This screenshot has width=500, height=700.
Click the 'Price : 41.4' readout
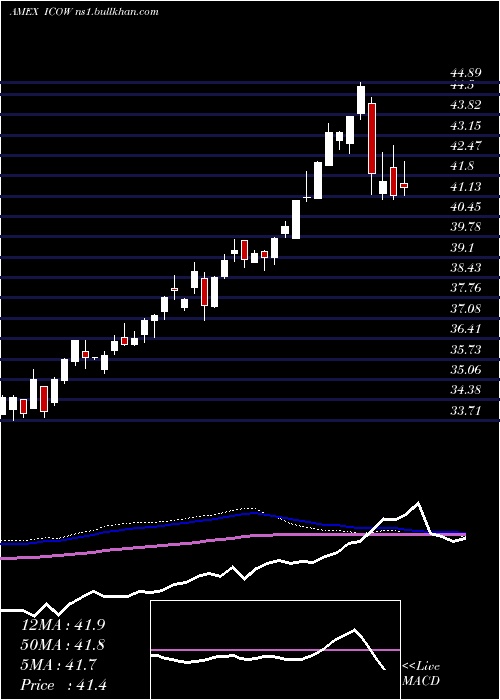[x=63, y=685]
